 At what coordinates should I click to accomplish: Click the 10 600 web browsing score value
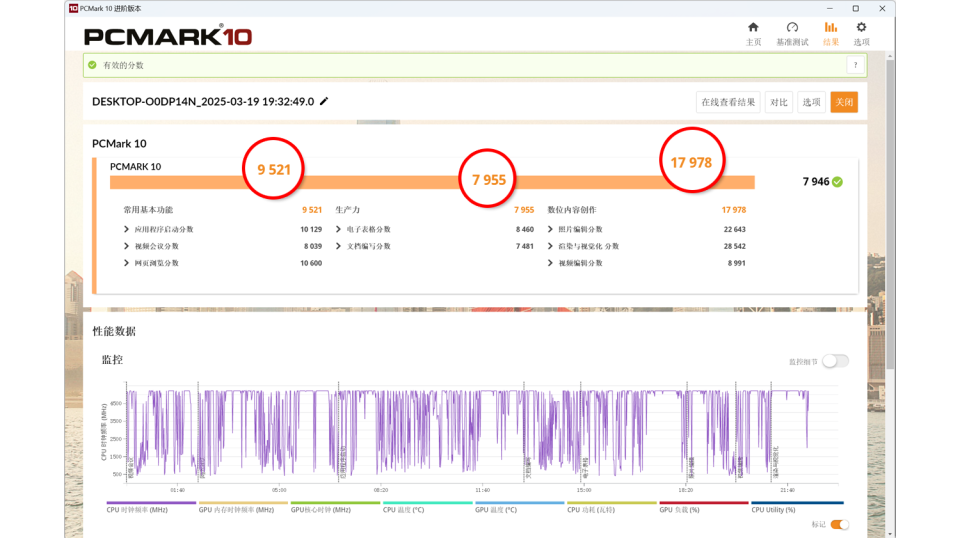pyautogui.click(x=311, y=263)
